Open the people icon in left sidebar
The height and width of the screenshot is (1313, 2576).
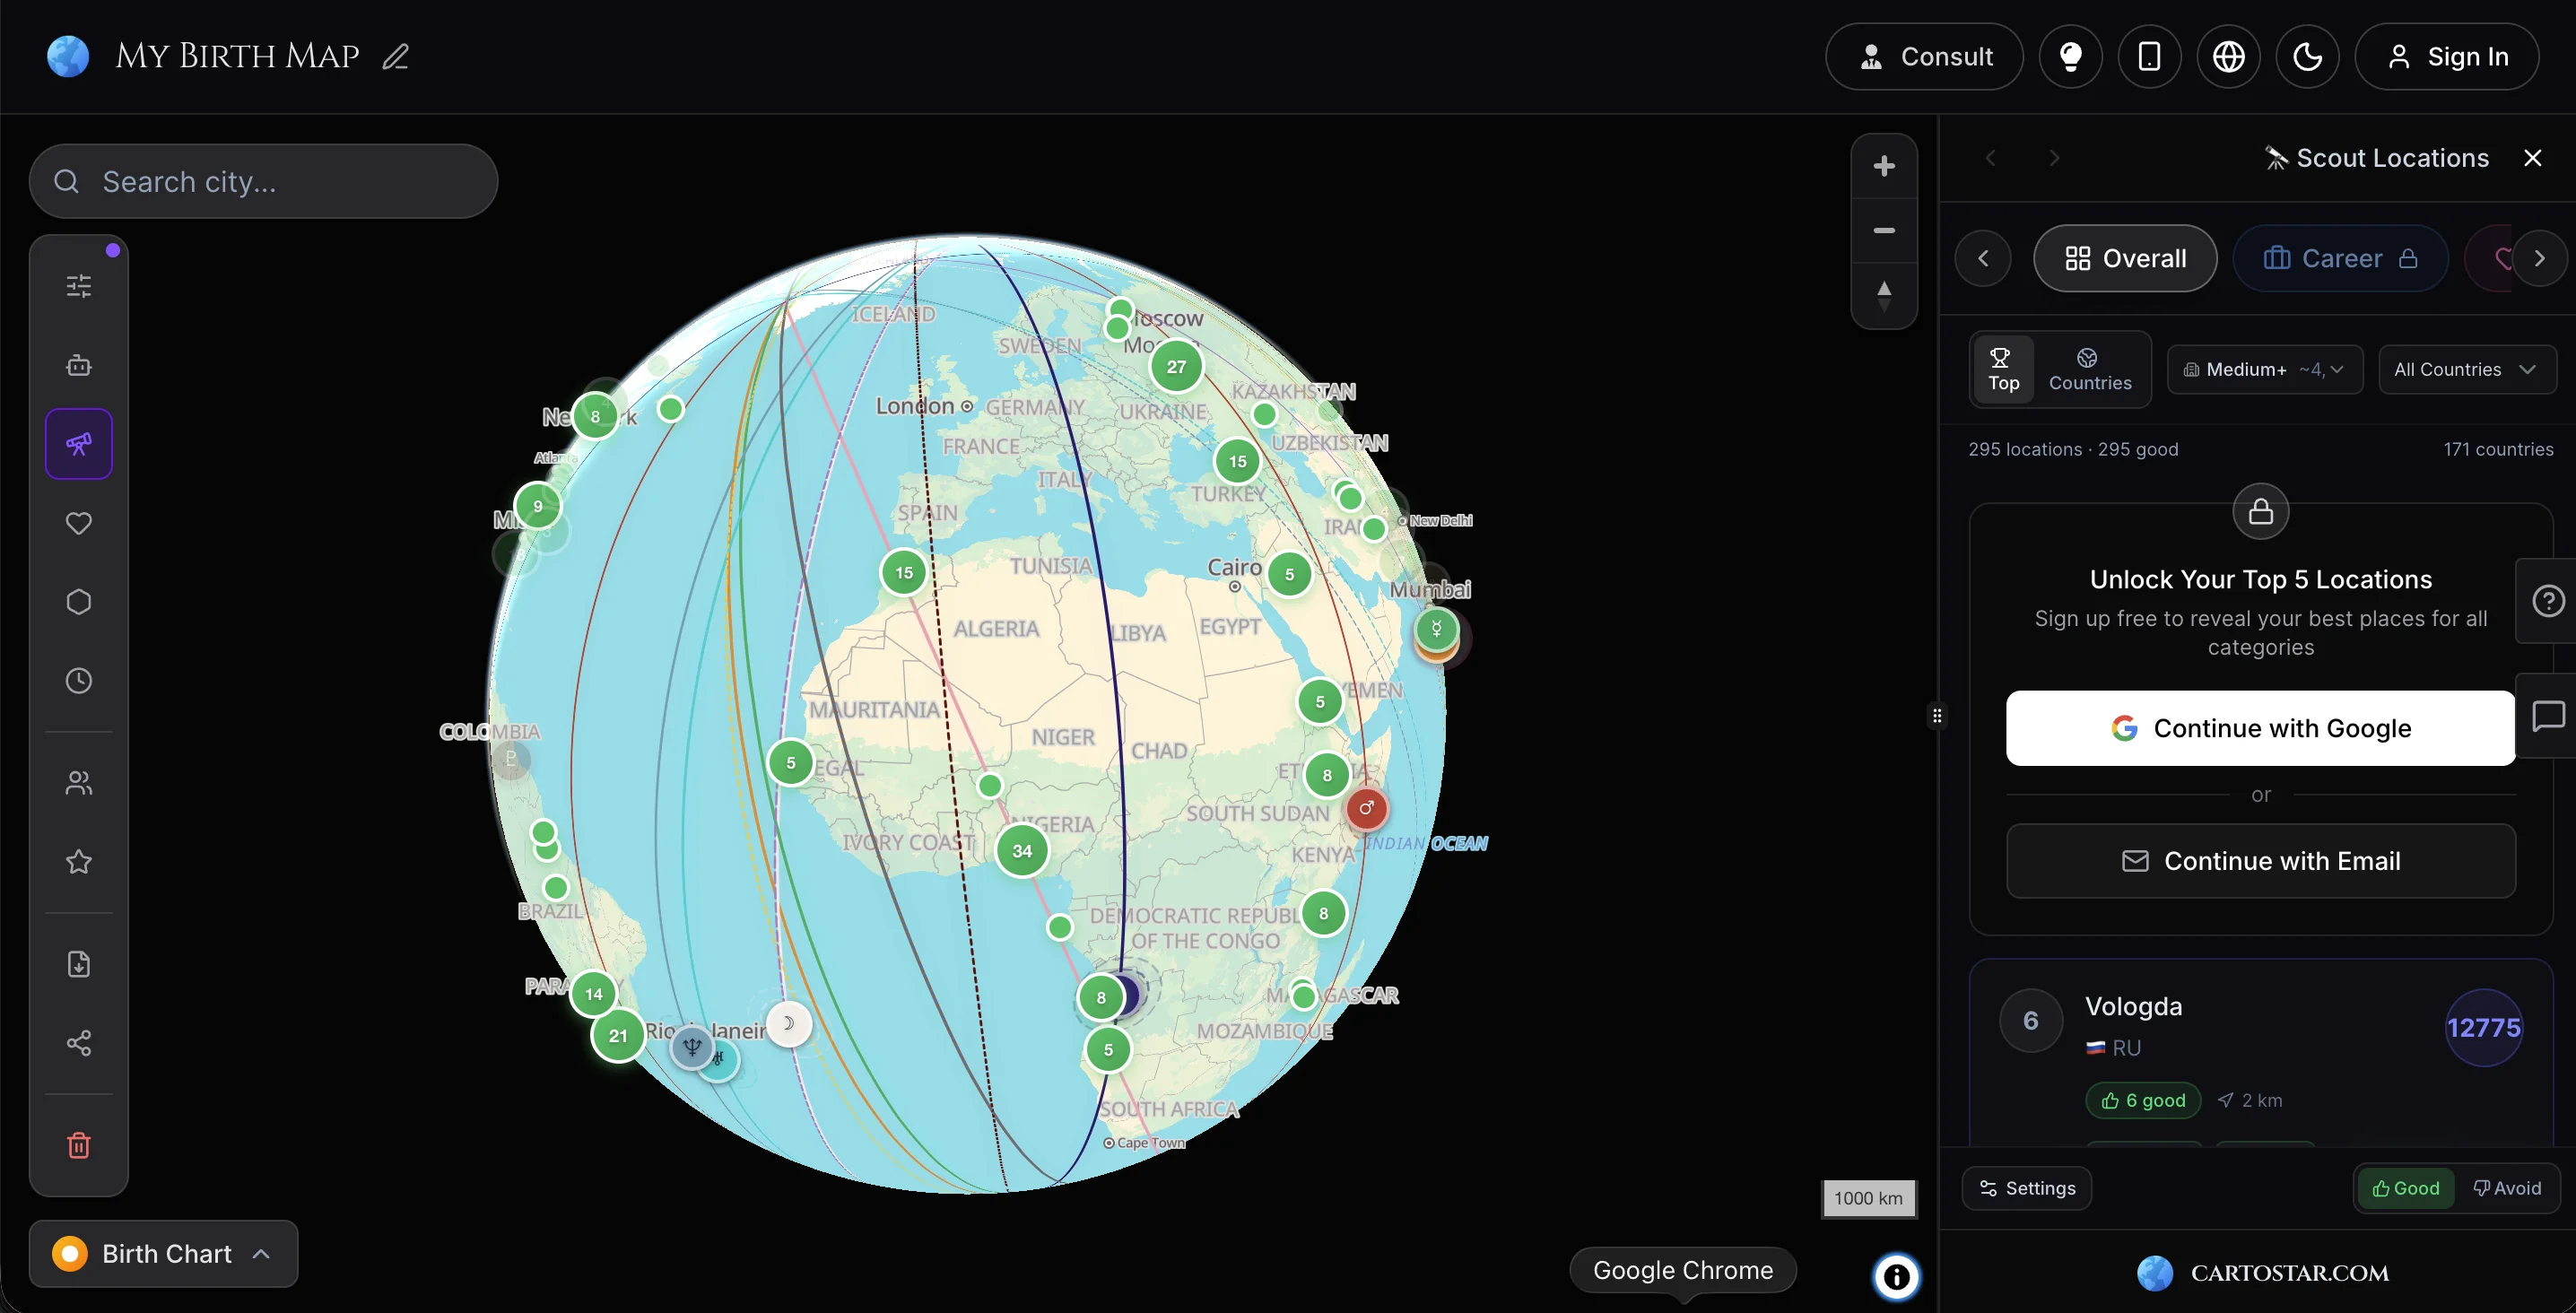(79, 783)
